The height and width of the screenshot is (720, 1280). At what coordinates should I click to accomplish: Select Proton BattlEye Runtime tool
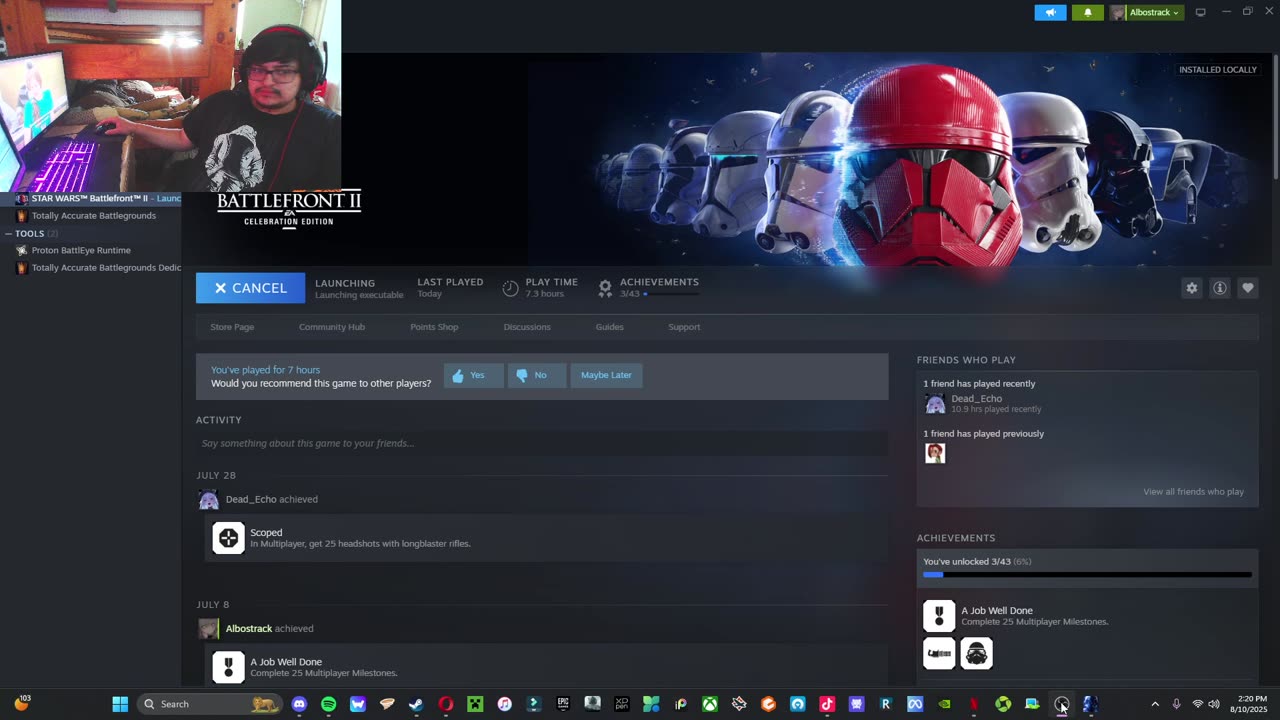tap(80, 250)
